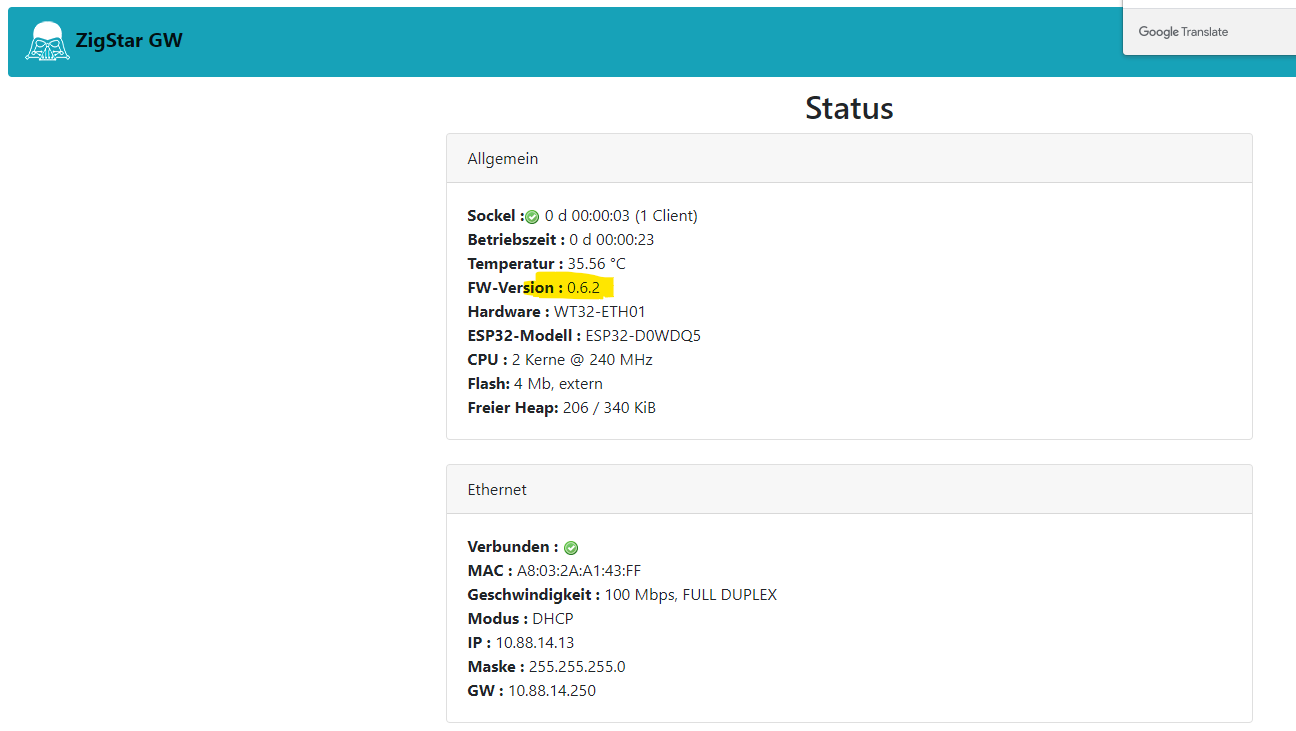Click the Ethernet card header
The width and height of the screenshot is (1296, 731).
coord(849,490)
